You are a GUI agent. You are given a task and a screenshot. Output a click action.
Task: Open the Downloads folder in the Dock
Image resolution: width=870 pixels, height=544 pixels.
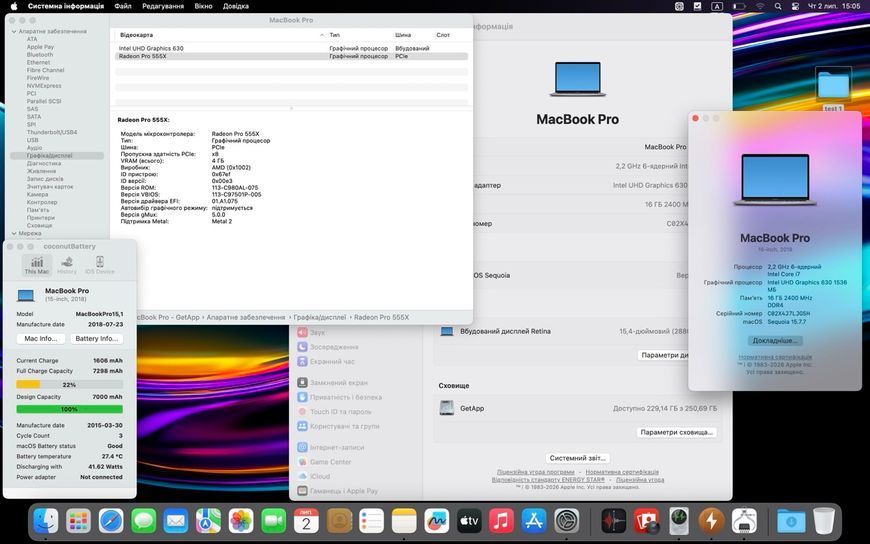791,521
